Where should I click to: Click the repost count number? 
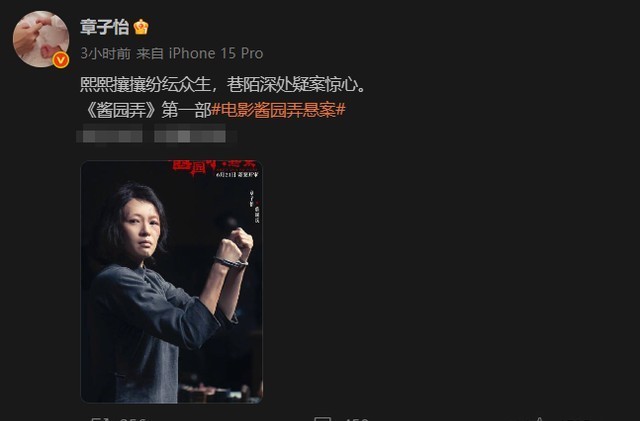coord(133,419)
